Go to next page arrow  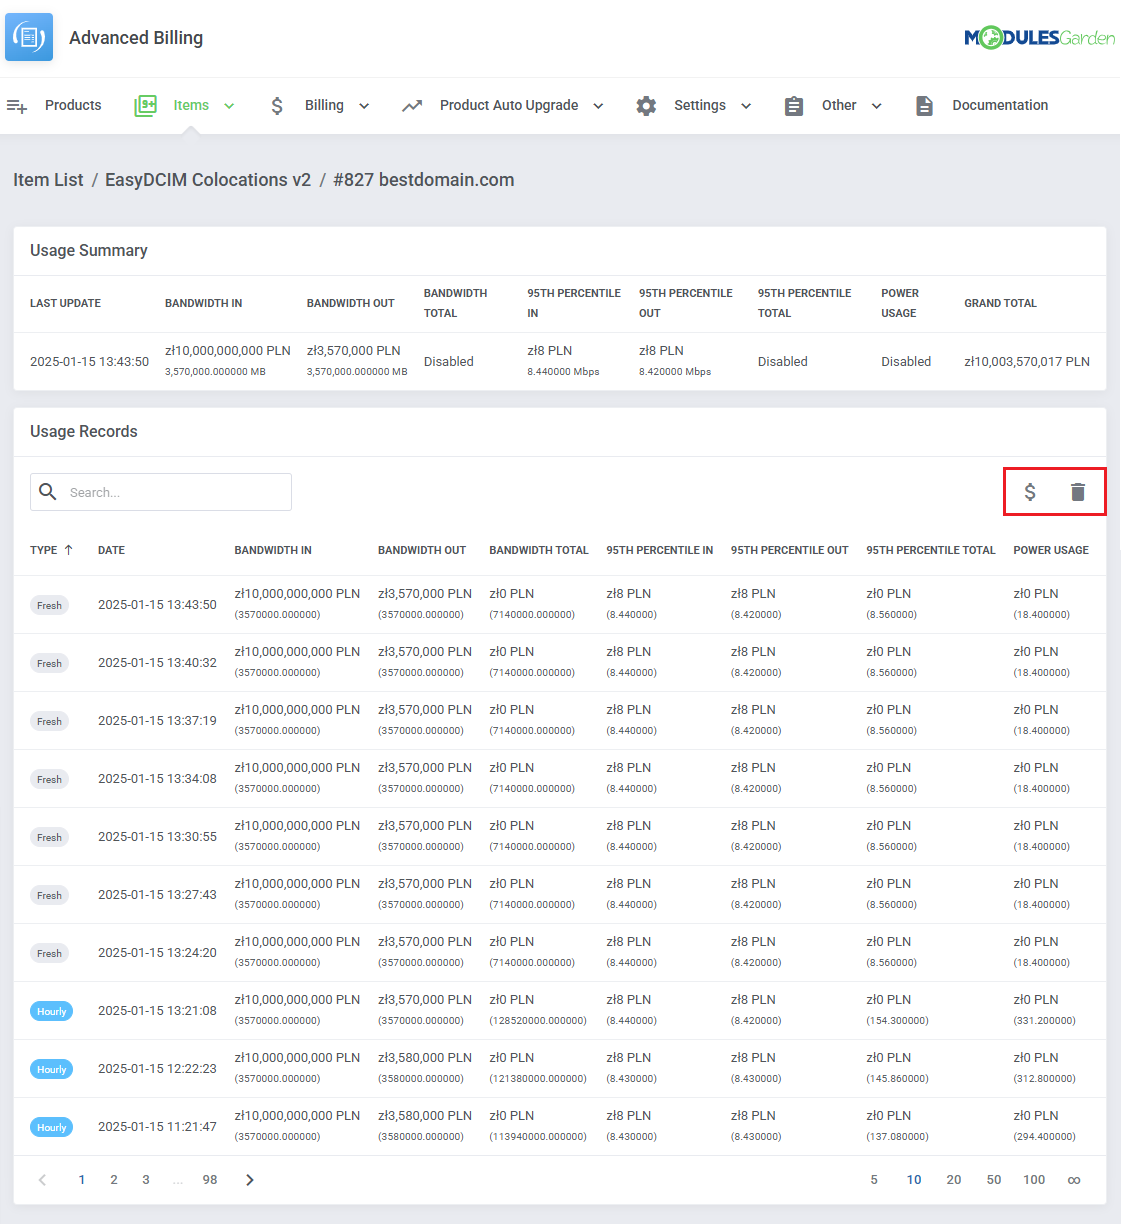[250, 1180]
